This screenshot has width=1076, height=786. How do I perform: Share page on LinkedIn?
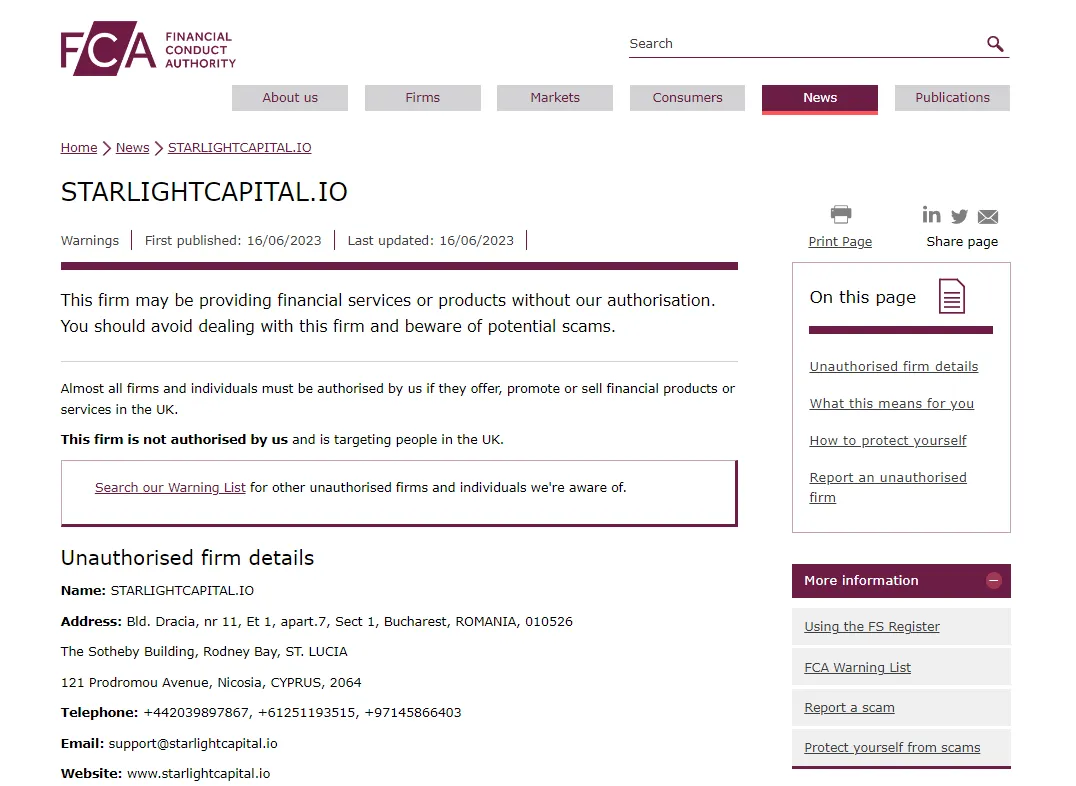931,215
